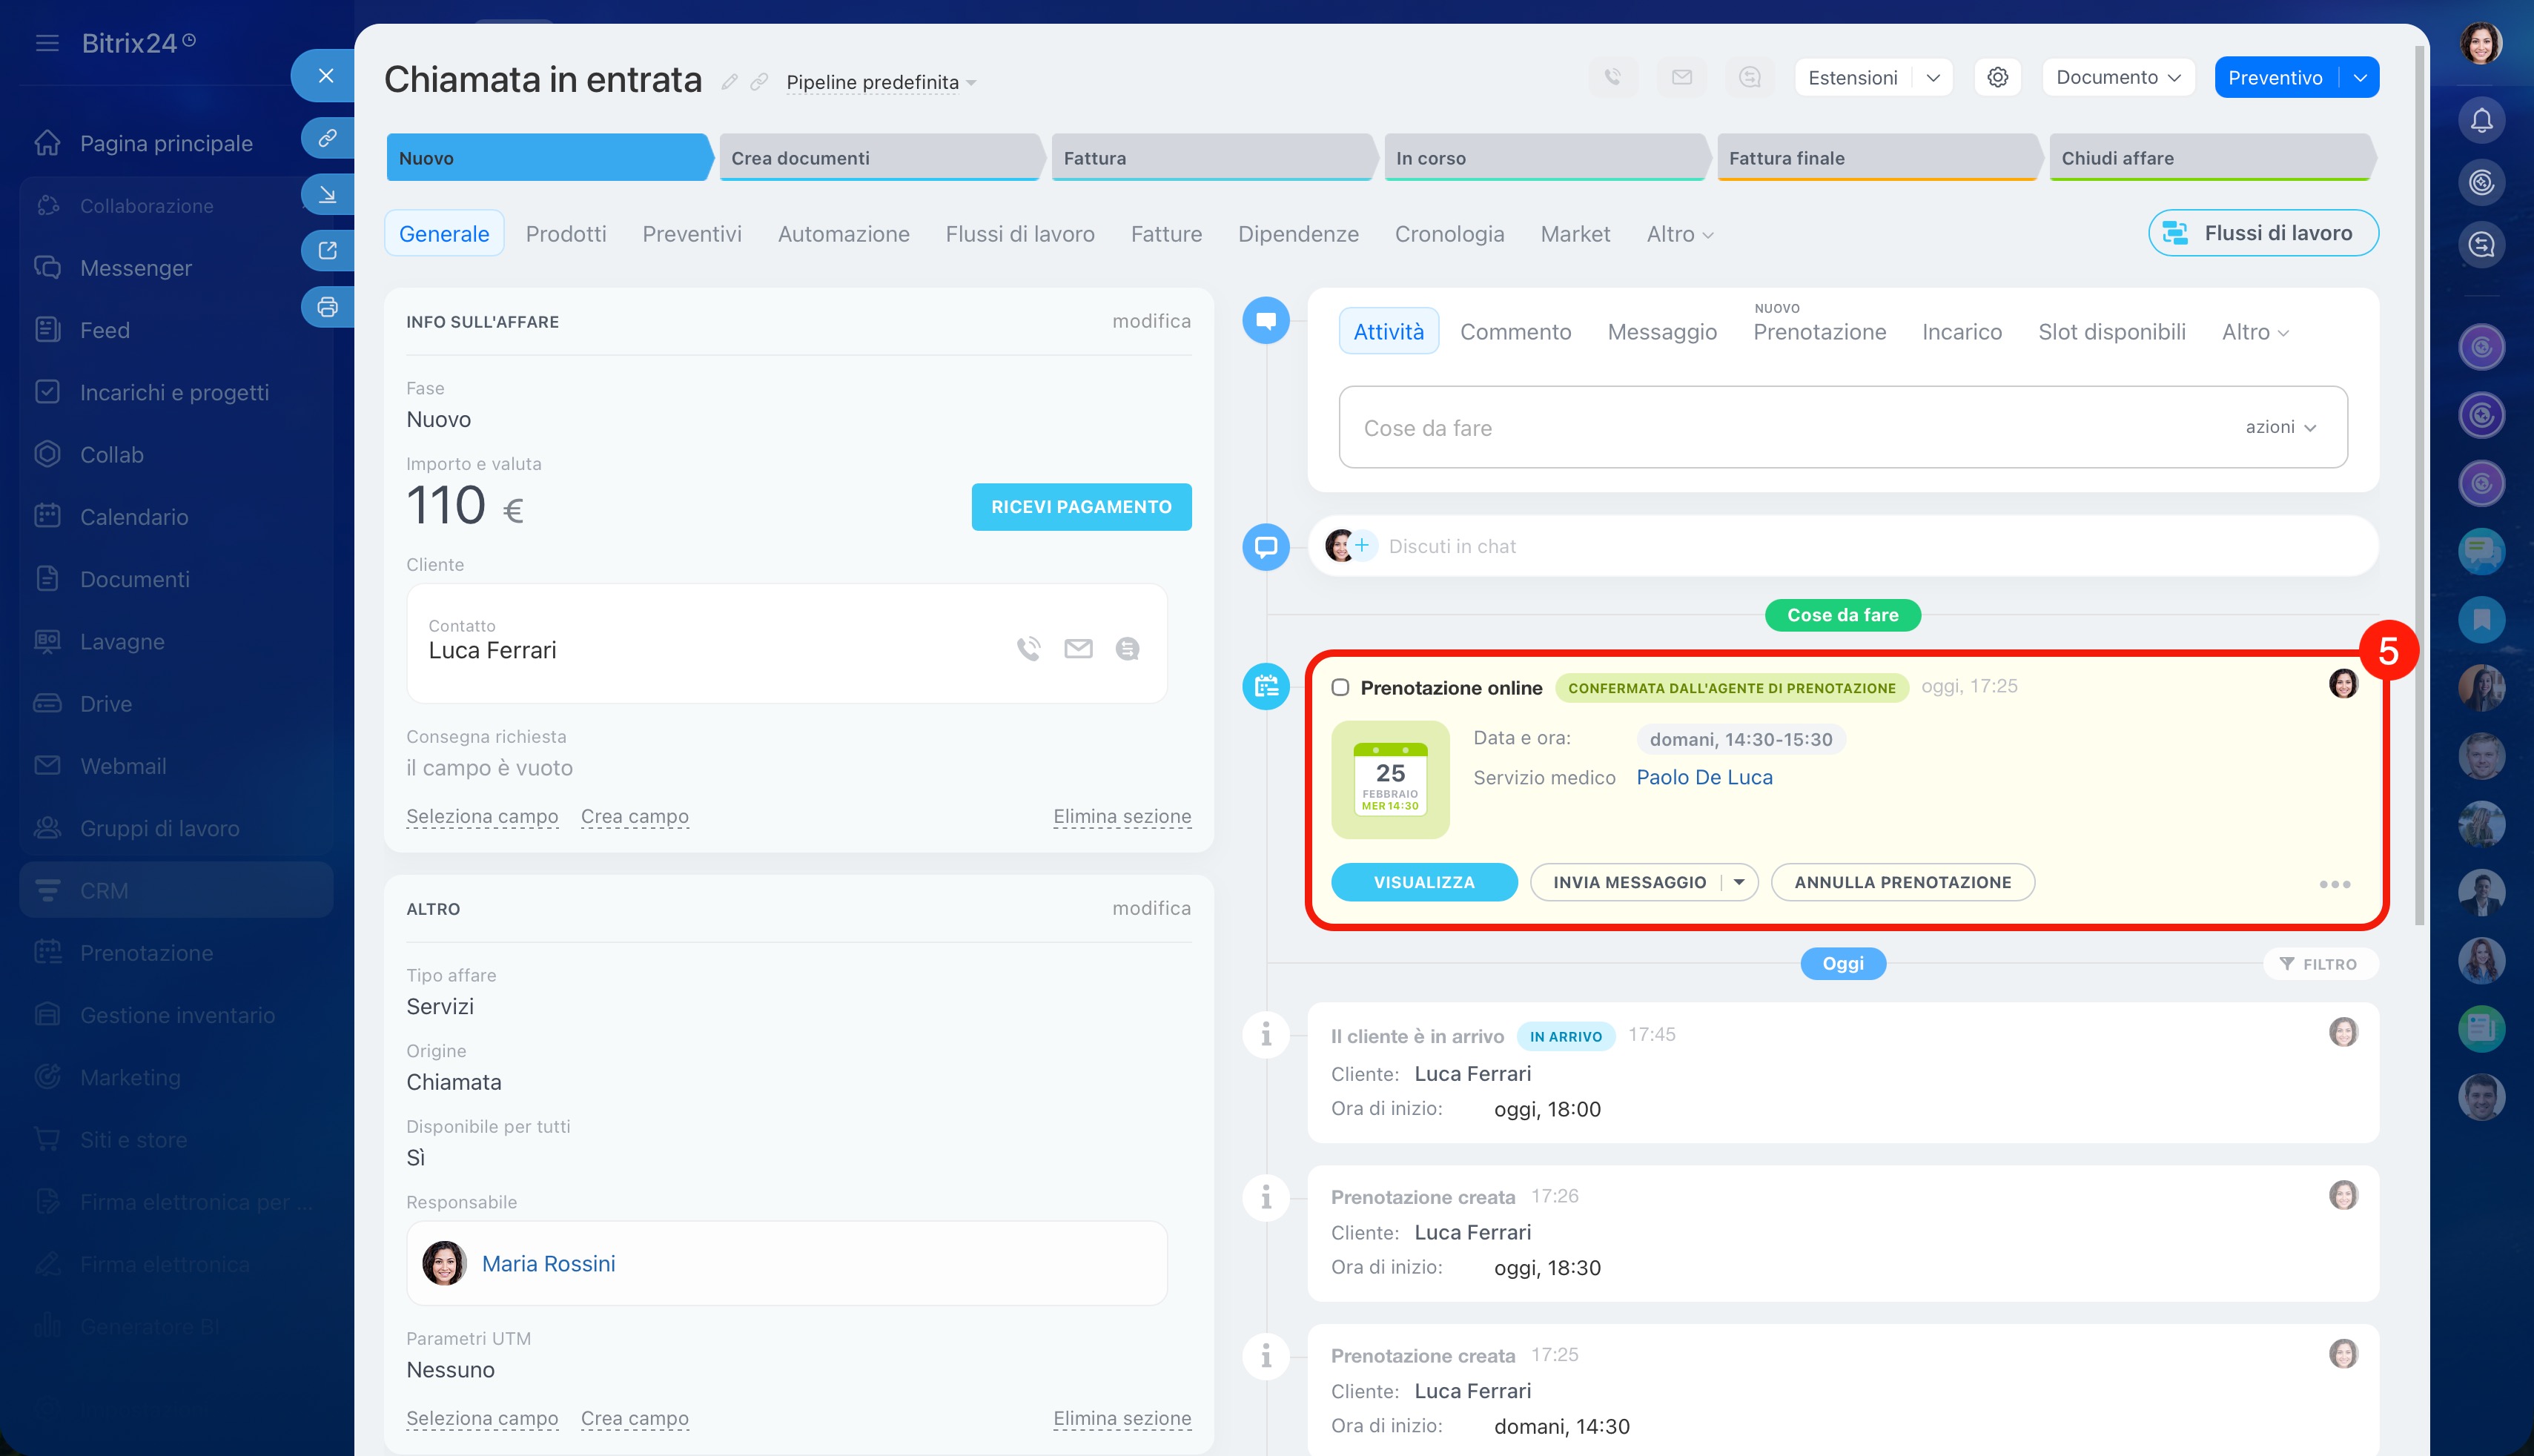
Task: Open the notifications bell icon
Action: (2481, 121)
